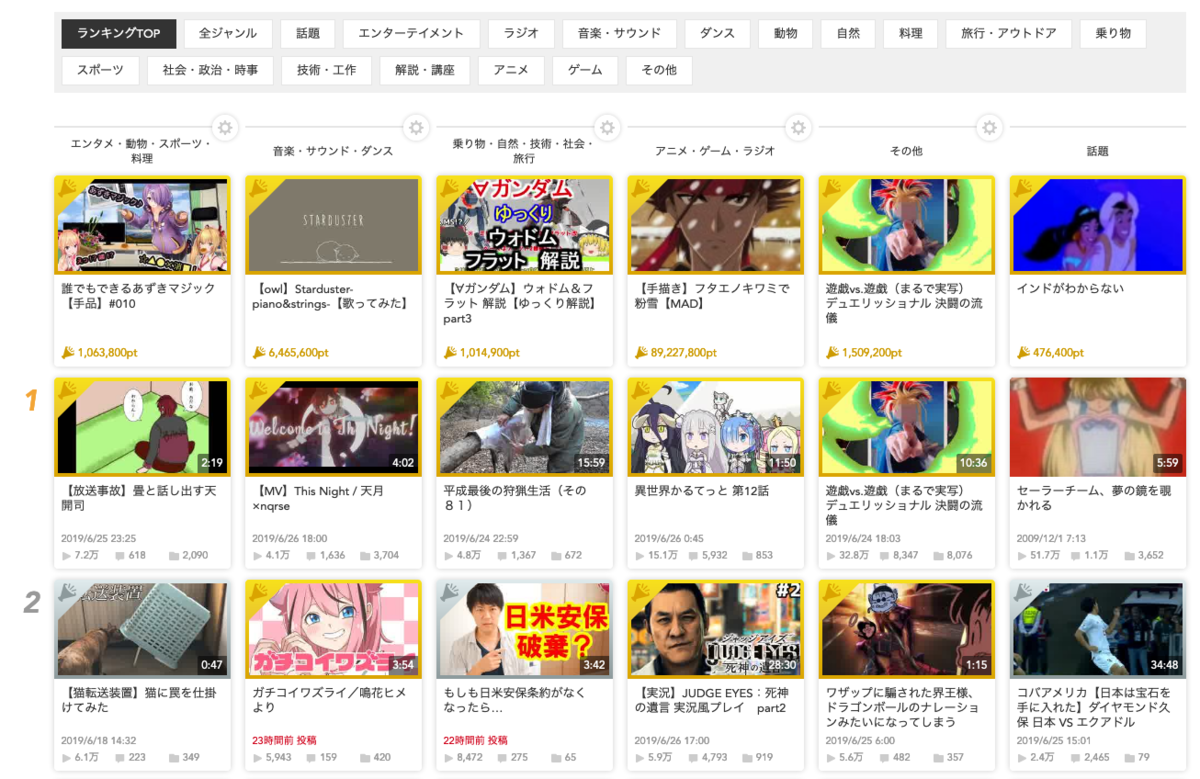
Task: Select the 旅行・アウトドア tab
Action: (1009, 33)
